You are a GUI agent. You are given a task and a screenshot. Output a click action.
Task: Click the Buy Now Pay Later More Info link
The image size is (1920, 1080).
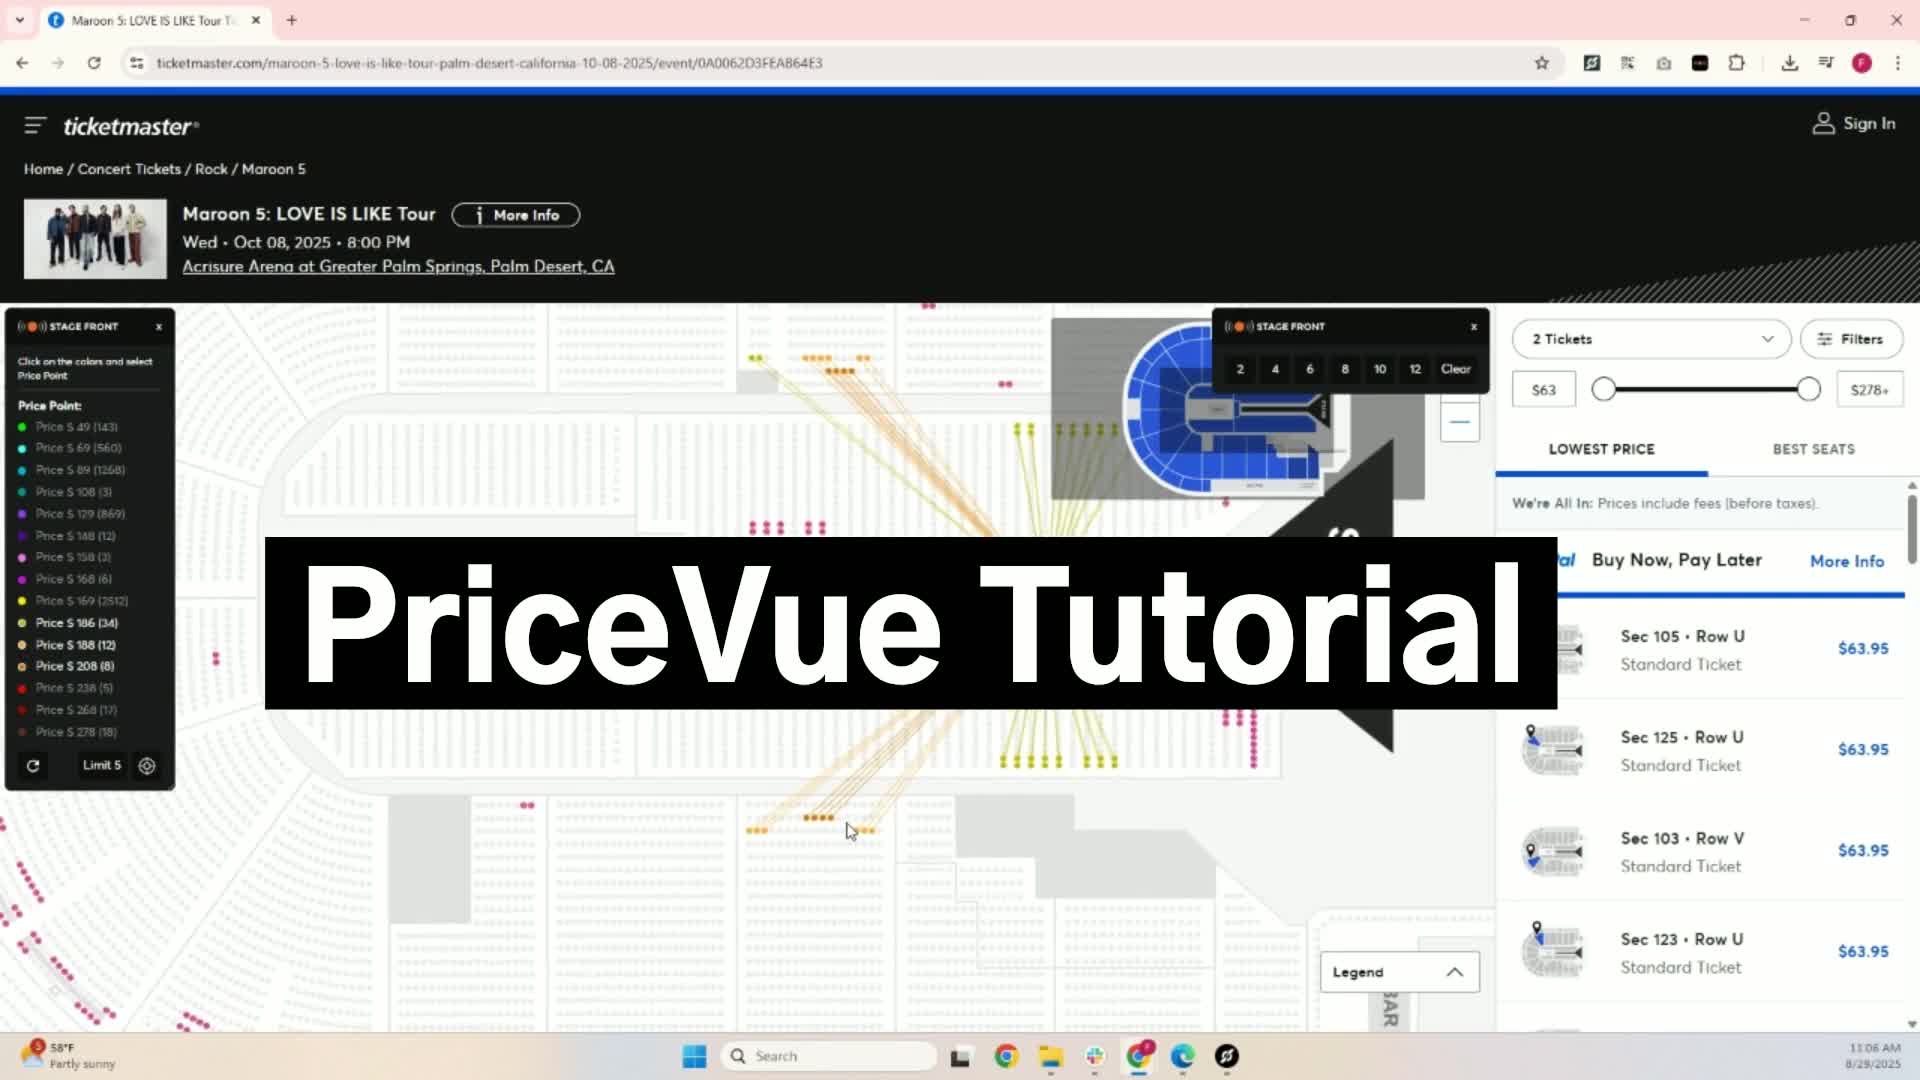point(1847,561)
